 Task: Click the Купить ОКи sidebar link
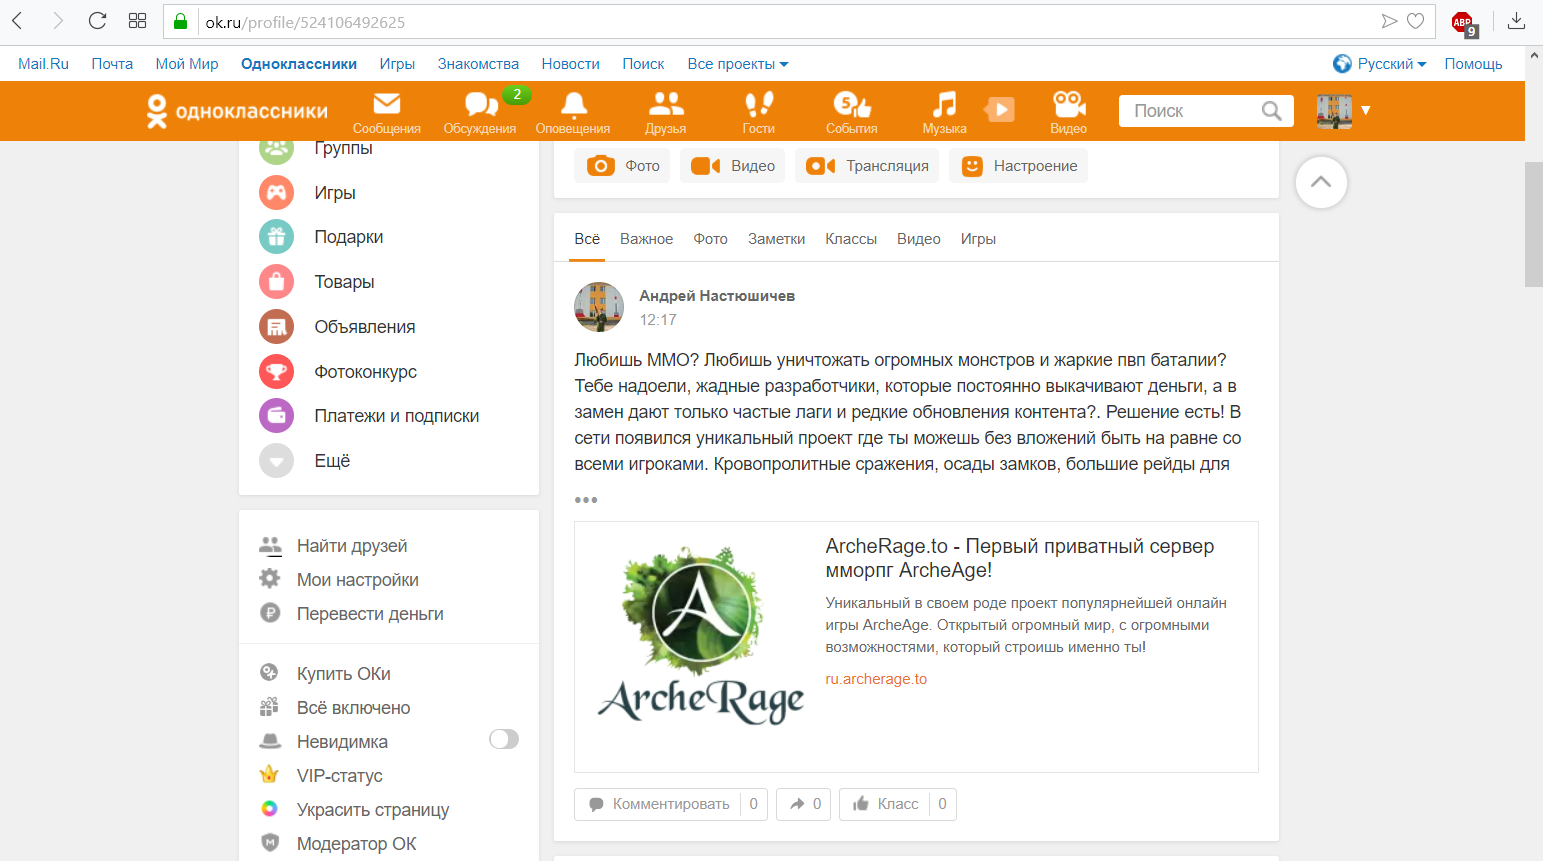coord(344,674)
